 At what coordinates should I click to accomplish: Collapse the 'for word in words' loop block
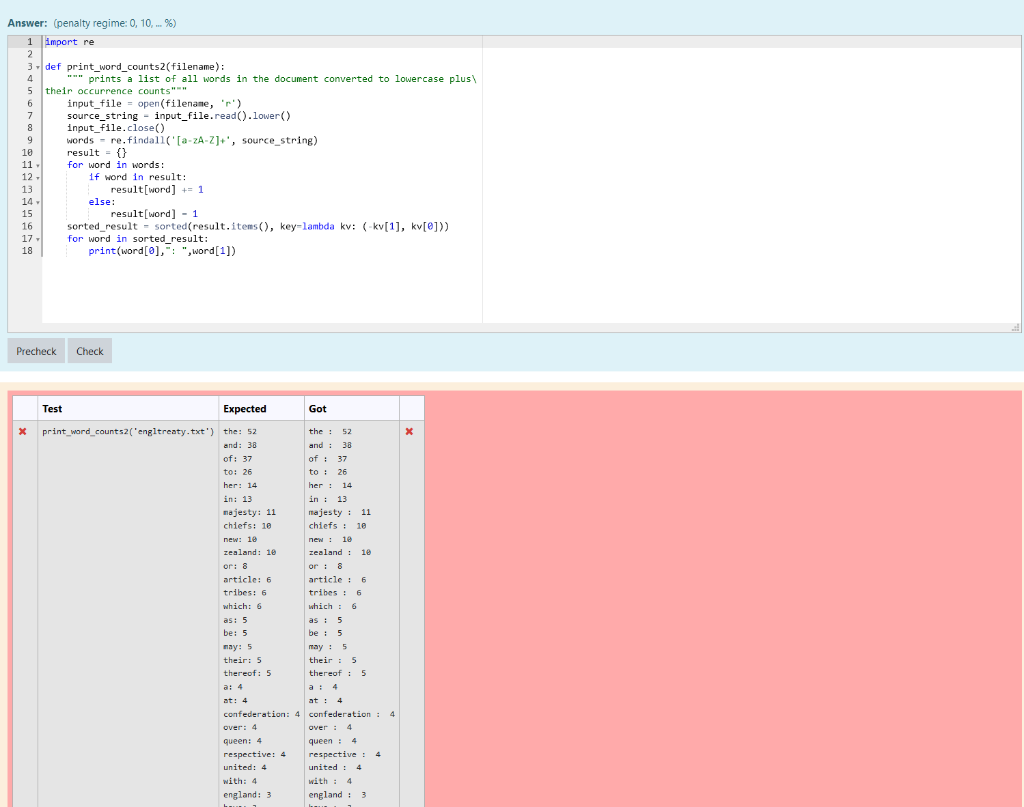(x=36, y=164)
